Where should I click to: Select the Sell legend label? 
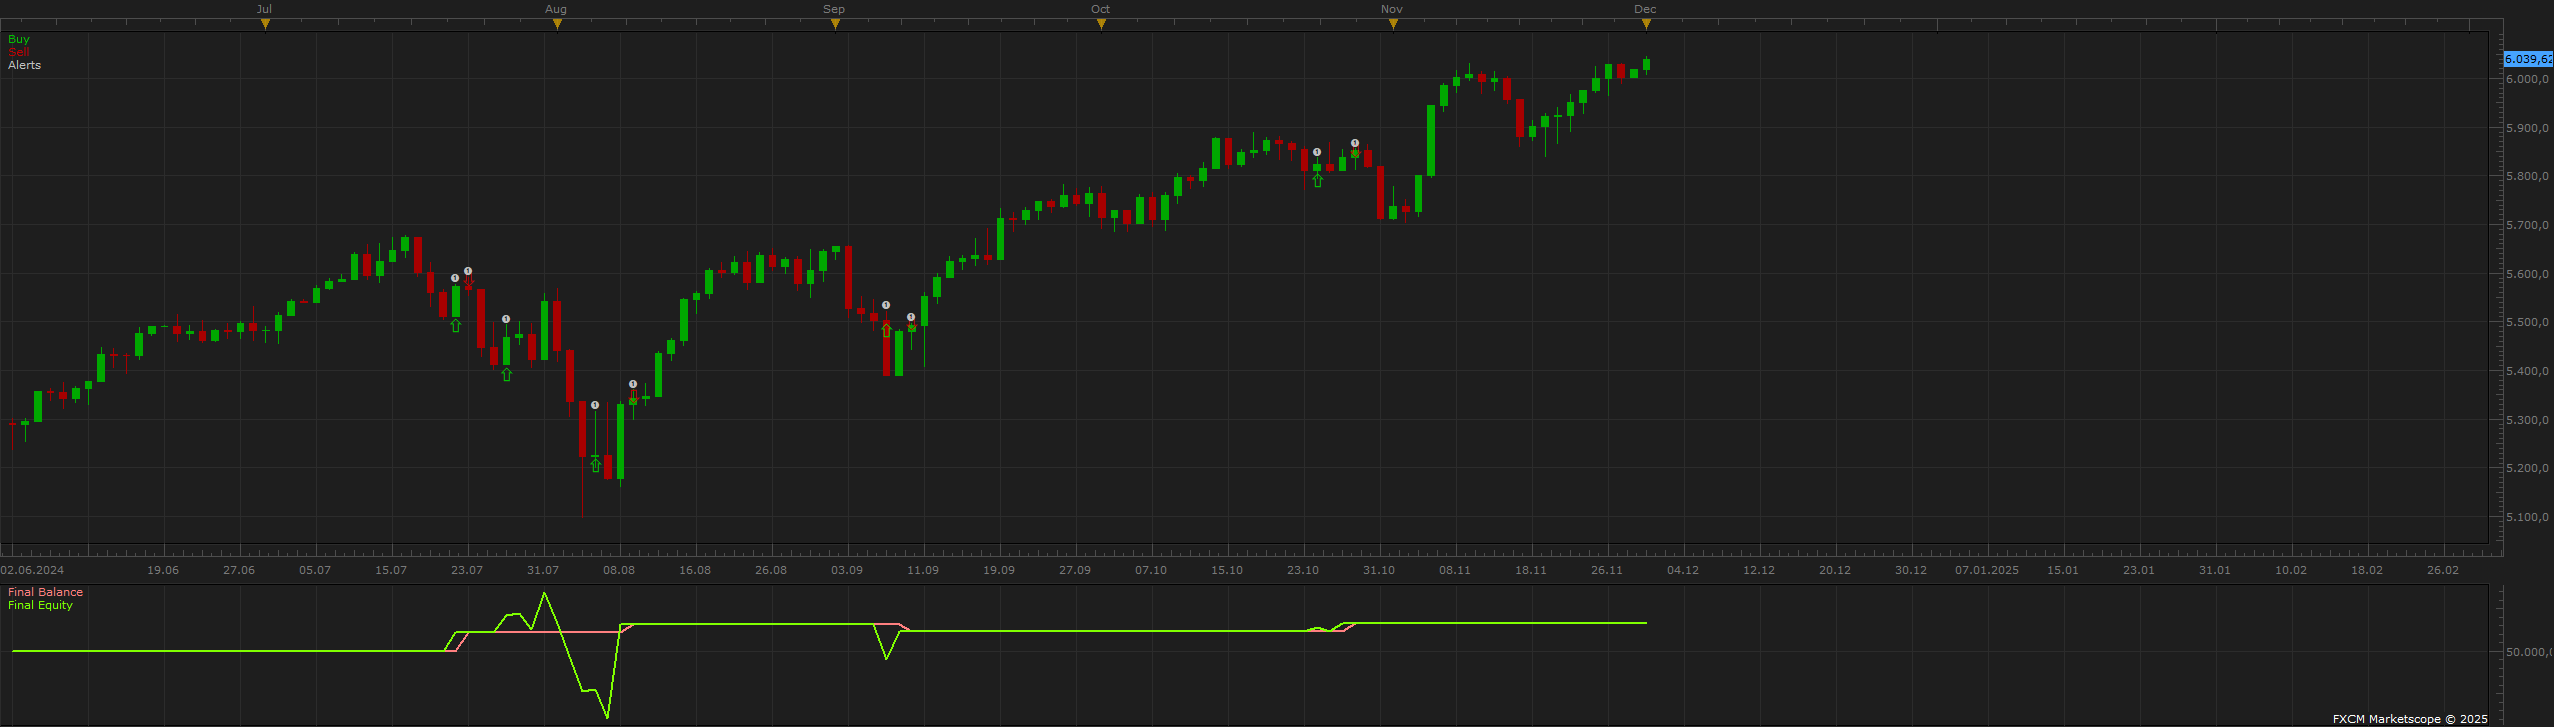(18, 52)
